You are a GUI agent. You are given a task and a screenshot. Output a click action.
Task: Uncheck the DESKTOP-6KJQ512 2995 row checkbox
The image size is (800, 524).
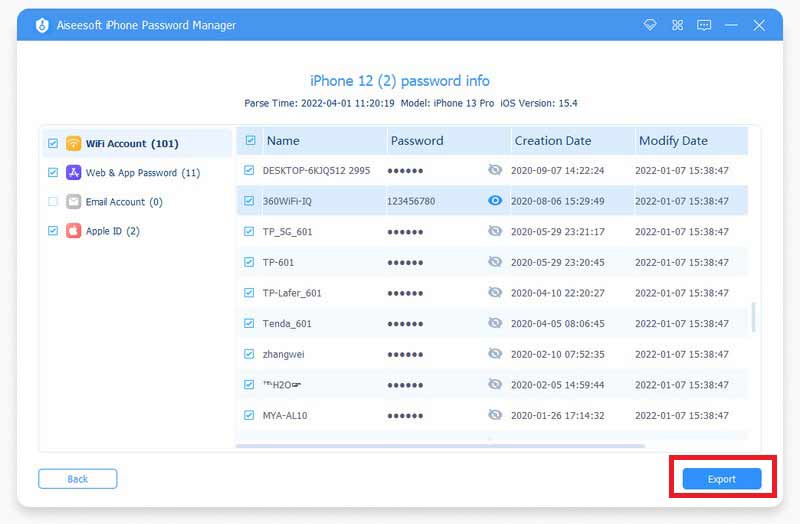pyautogui.click(x=248, y=170)
